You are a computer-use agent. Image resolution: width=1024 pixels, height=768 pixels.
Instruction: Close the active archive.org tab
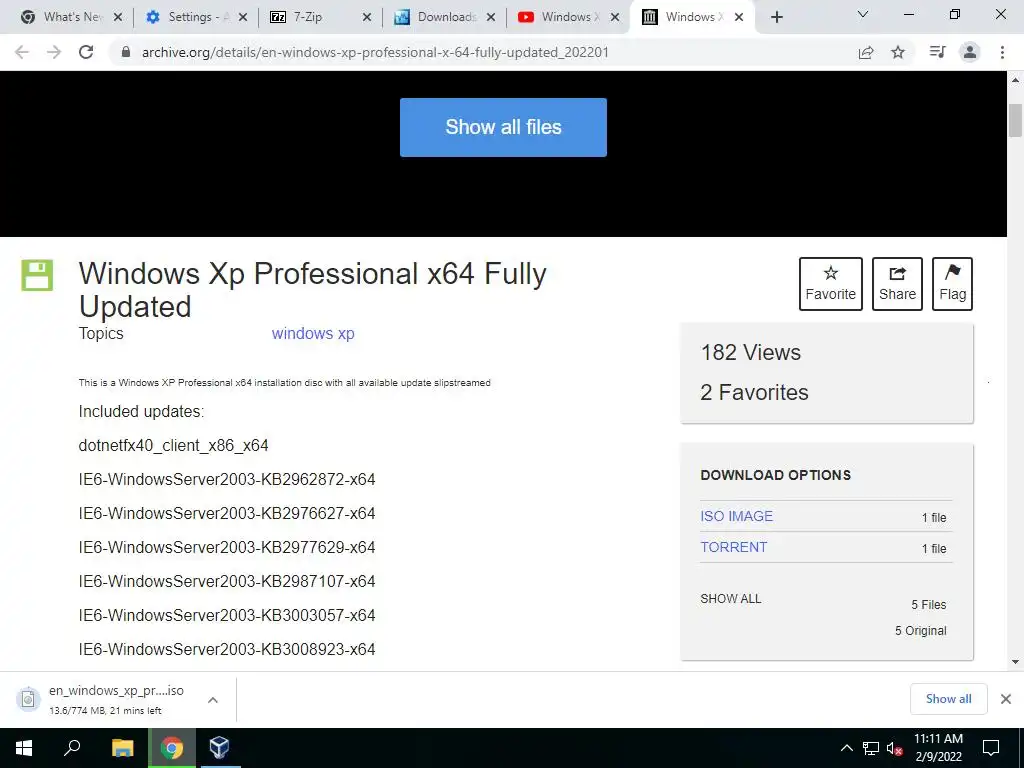[739, 17]
